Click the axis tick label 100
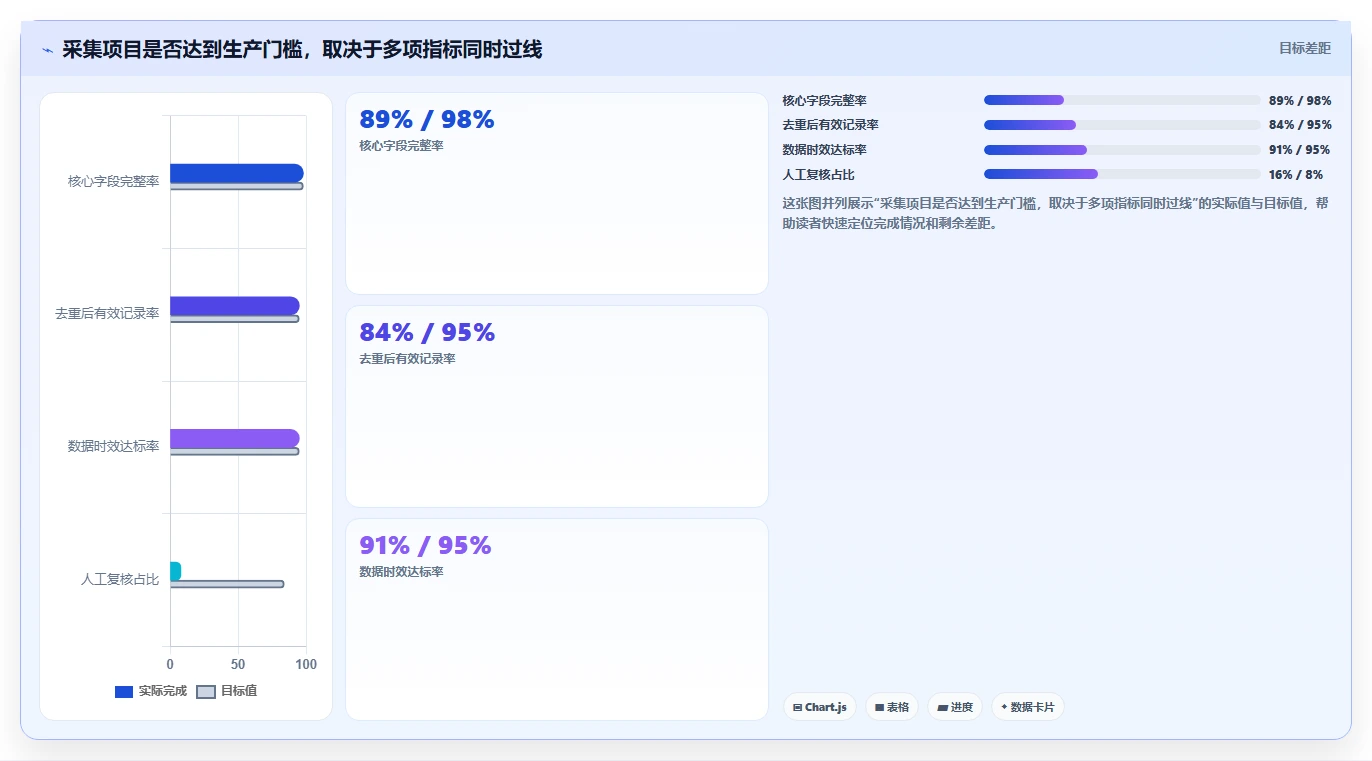 click(x=306, y=665)
